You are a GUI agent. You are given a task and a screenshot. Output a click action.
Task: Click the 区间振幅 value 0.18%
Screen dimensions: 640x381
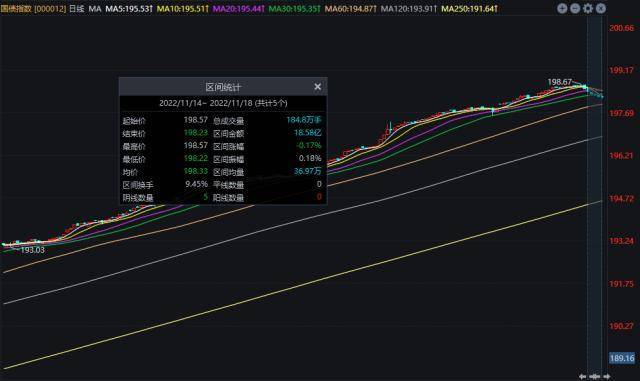pos(310,158)
